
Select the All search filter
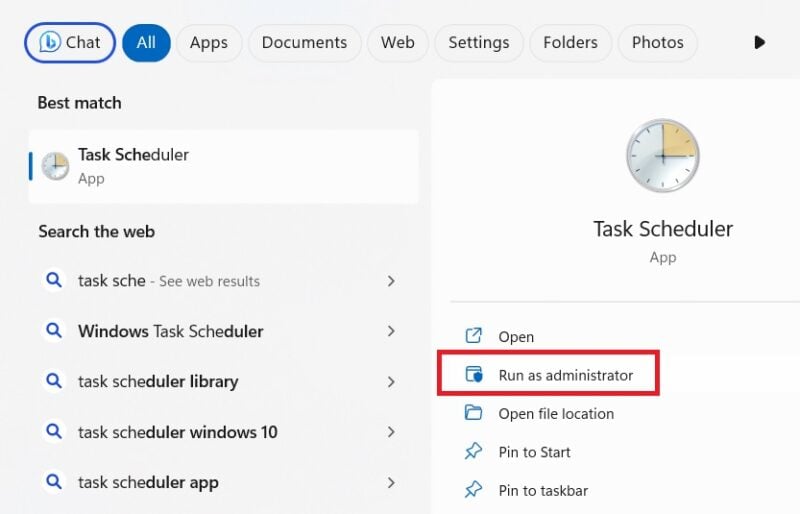(146, 42)
